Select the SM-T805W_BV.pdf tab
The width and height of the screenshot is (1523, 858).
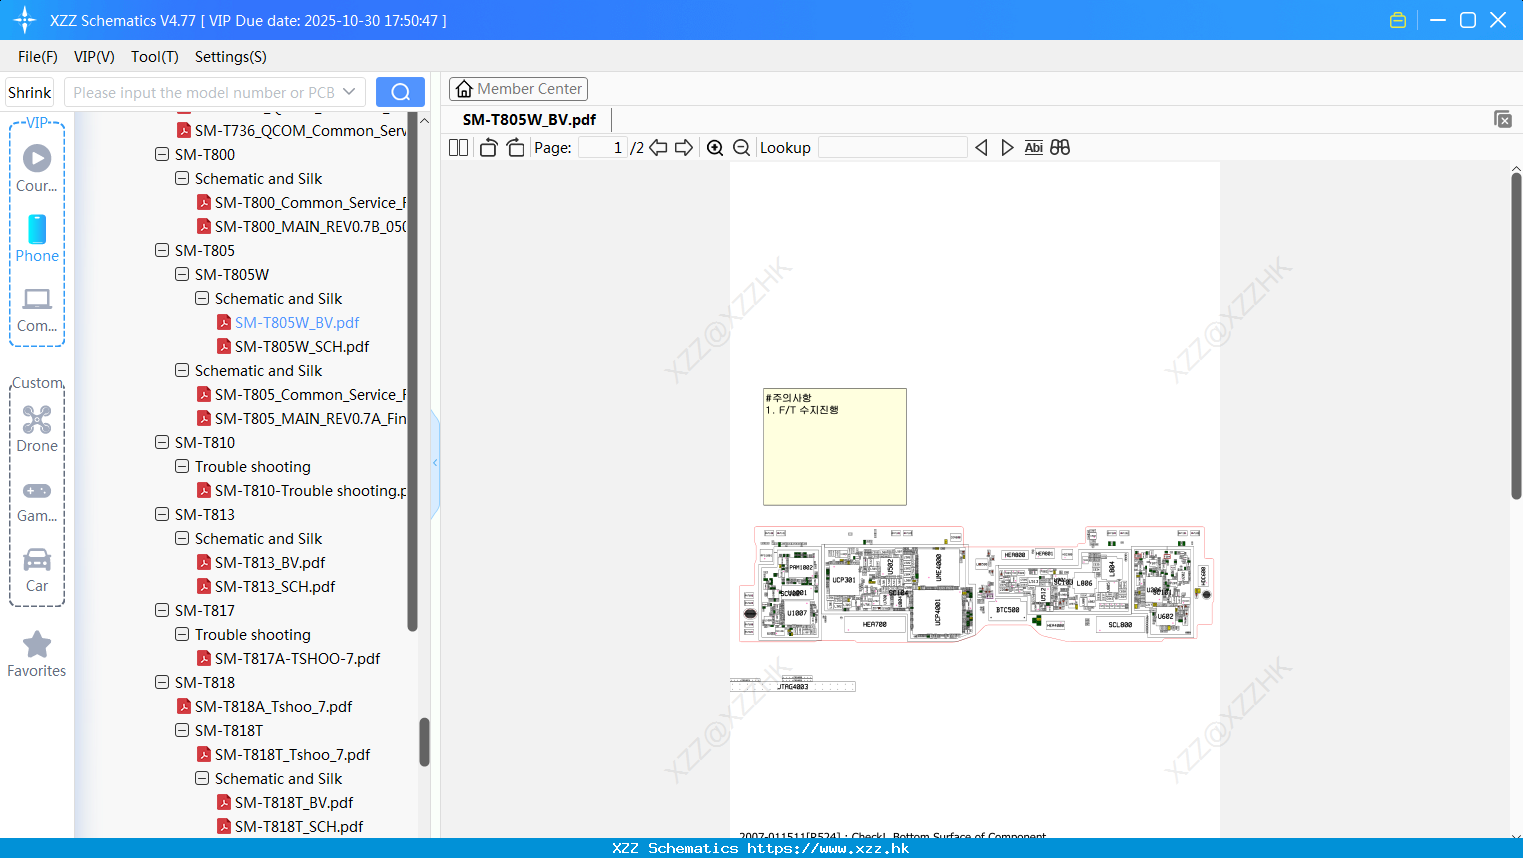point(529,119)
